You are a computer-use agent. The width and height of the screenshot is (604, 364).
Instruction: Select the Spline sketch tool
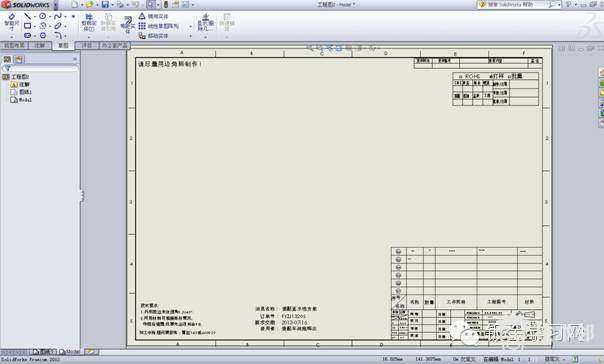coord(58,16)
